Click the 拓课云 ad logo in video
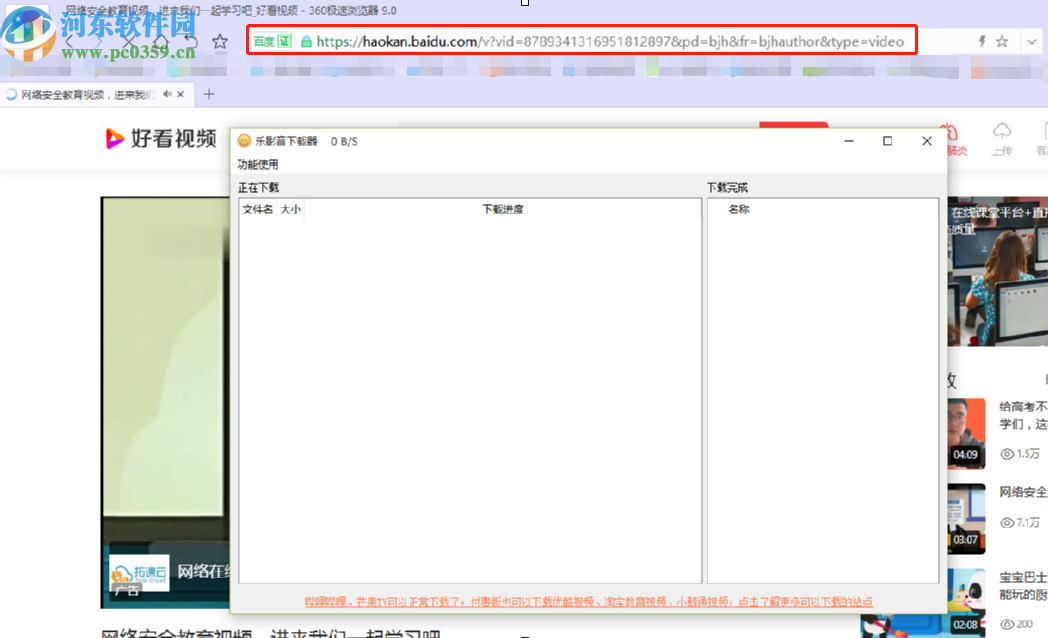Image resolution: width=1048 pixels, height=638 pixels. click(139, 573)
